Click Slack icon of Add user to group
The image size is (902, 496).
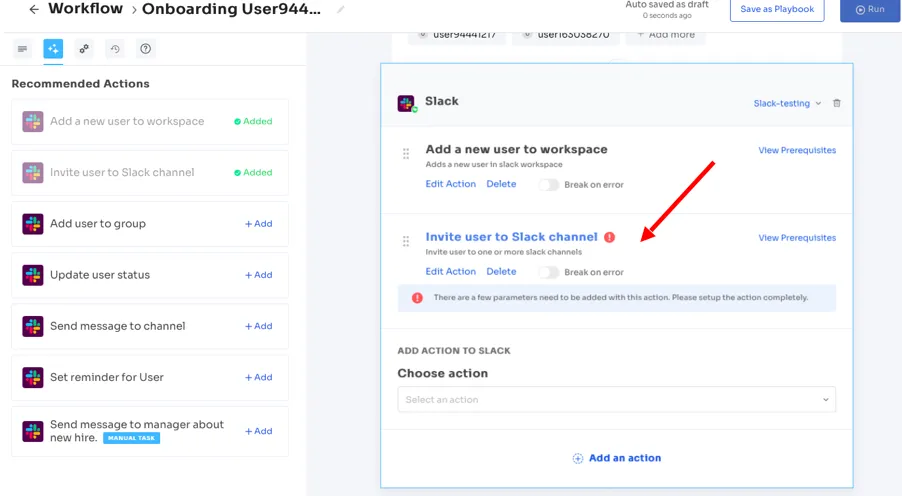pos(33,224)
